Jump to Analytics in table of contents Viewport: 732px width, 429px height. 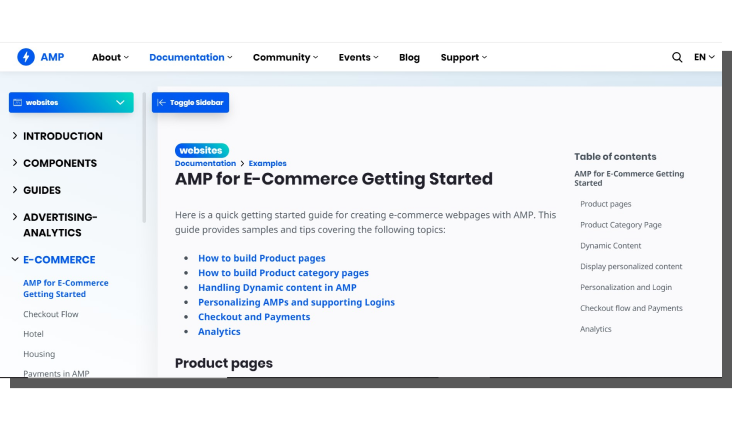pyautogui.click(x=596, y=329)
